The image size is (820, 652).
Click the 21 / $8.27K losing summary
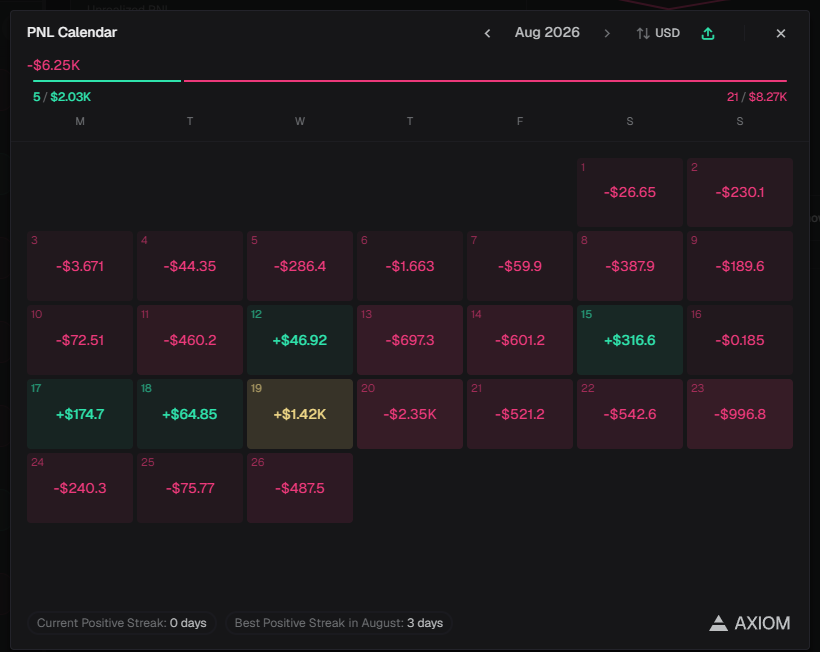pos(757,97)
